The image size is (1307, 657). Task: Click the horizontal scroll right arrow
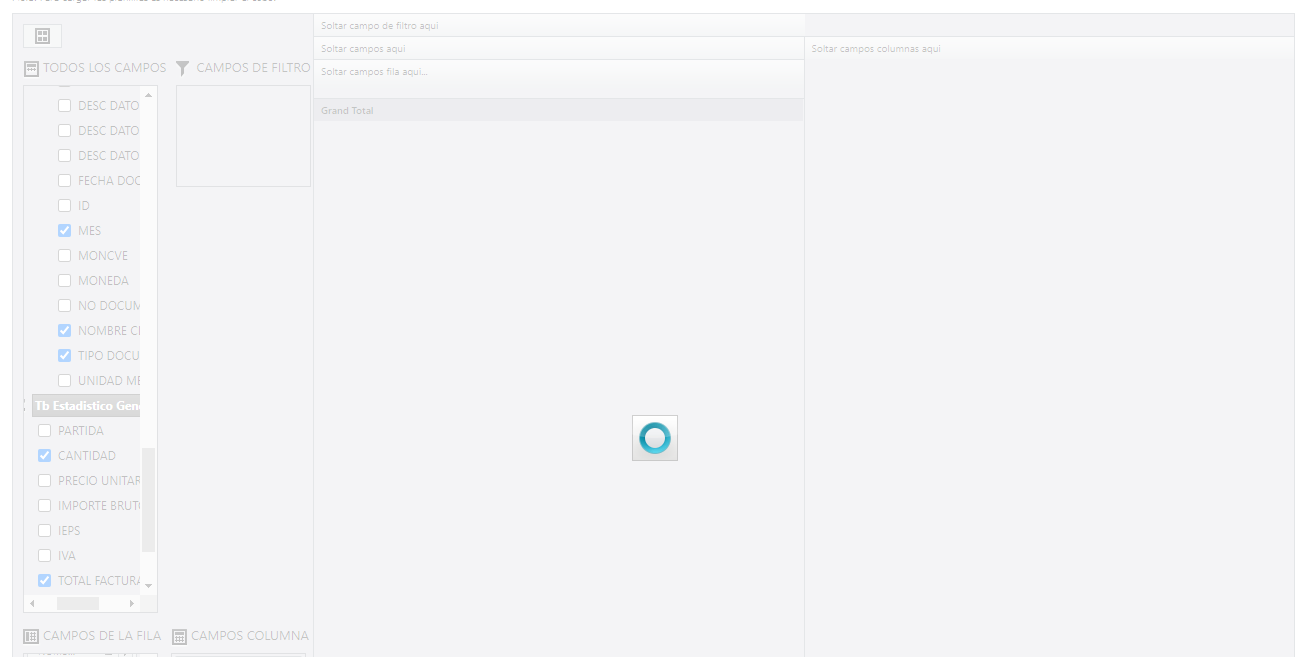(131, 604)
